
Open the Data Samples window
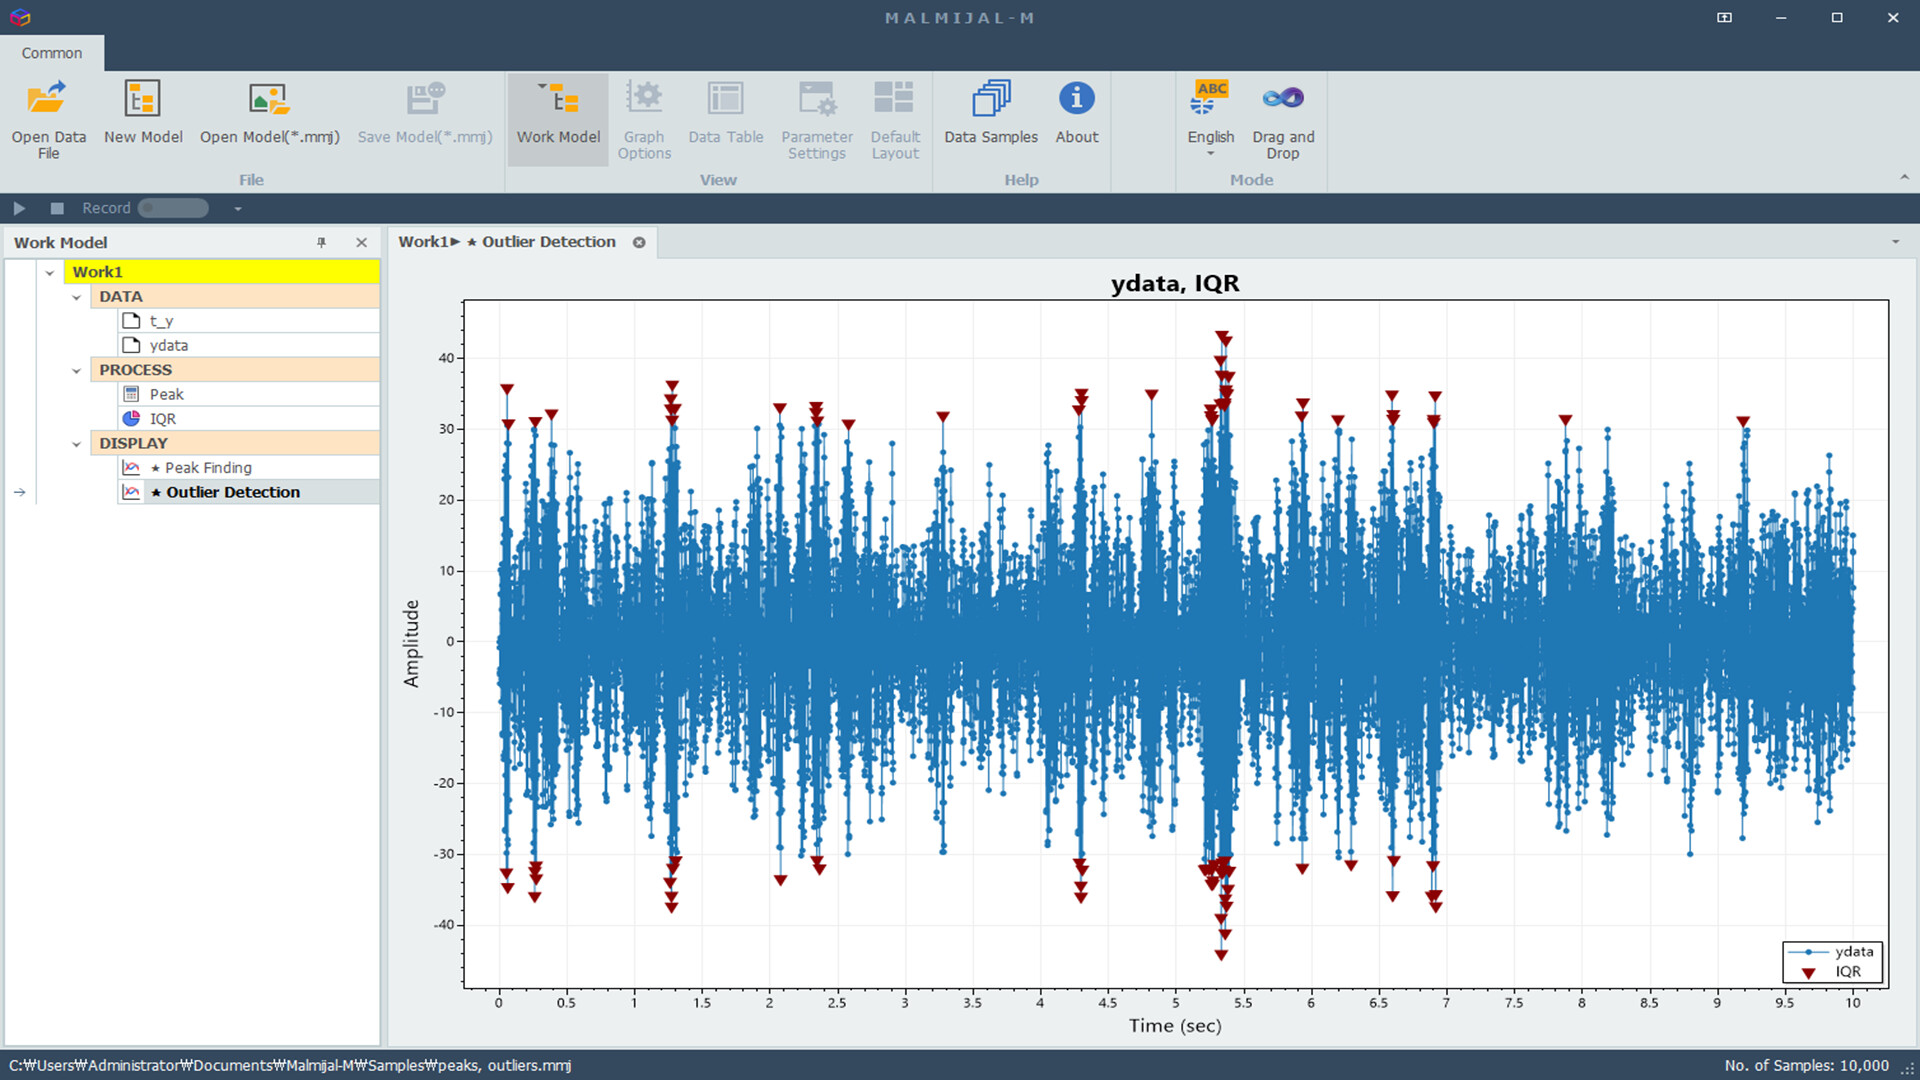click(990, 99)
